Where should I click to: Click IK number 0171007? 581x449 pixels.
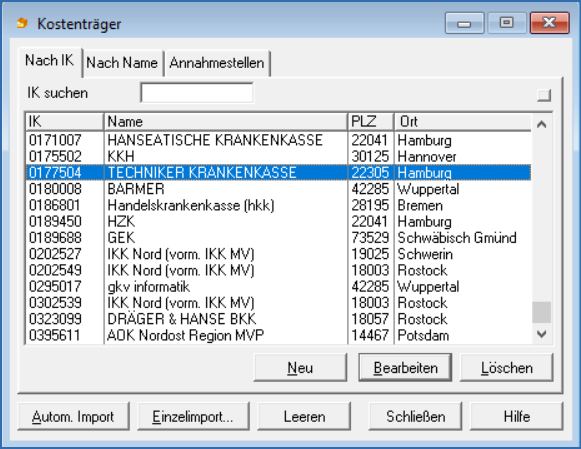point(55,140)
